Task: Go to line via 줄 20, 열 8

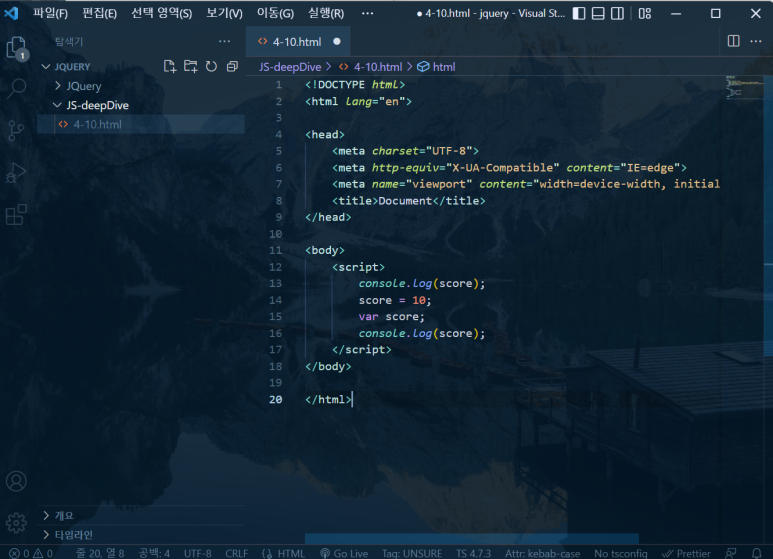Action: [x=100, y=554]
